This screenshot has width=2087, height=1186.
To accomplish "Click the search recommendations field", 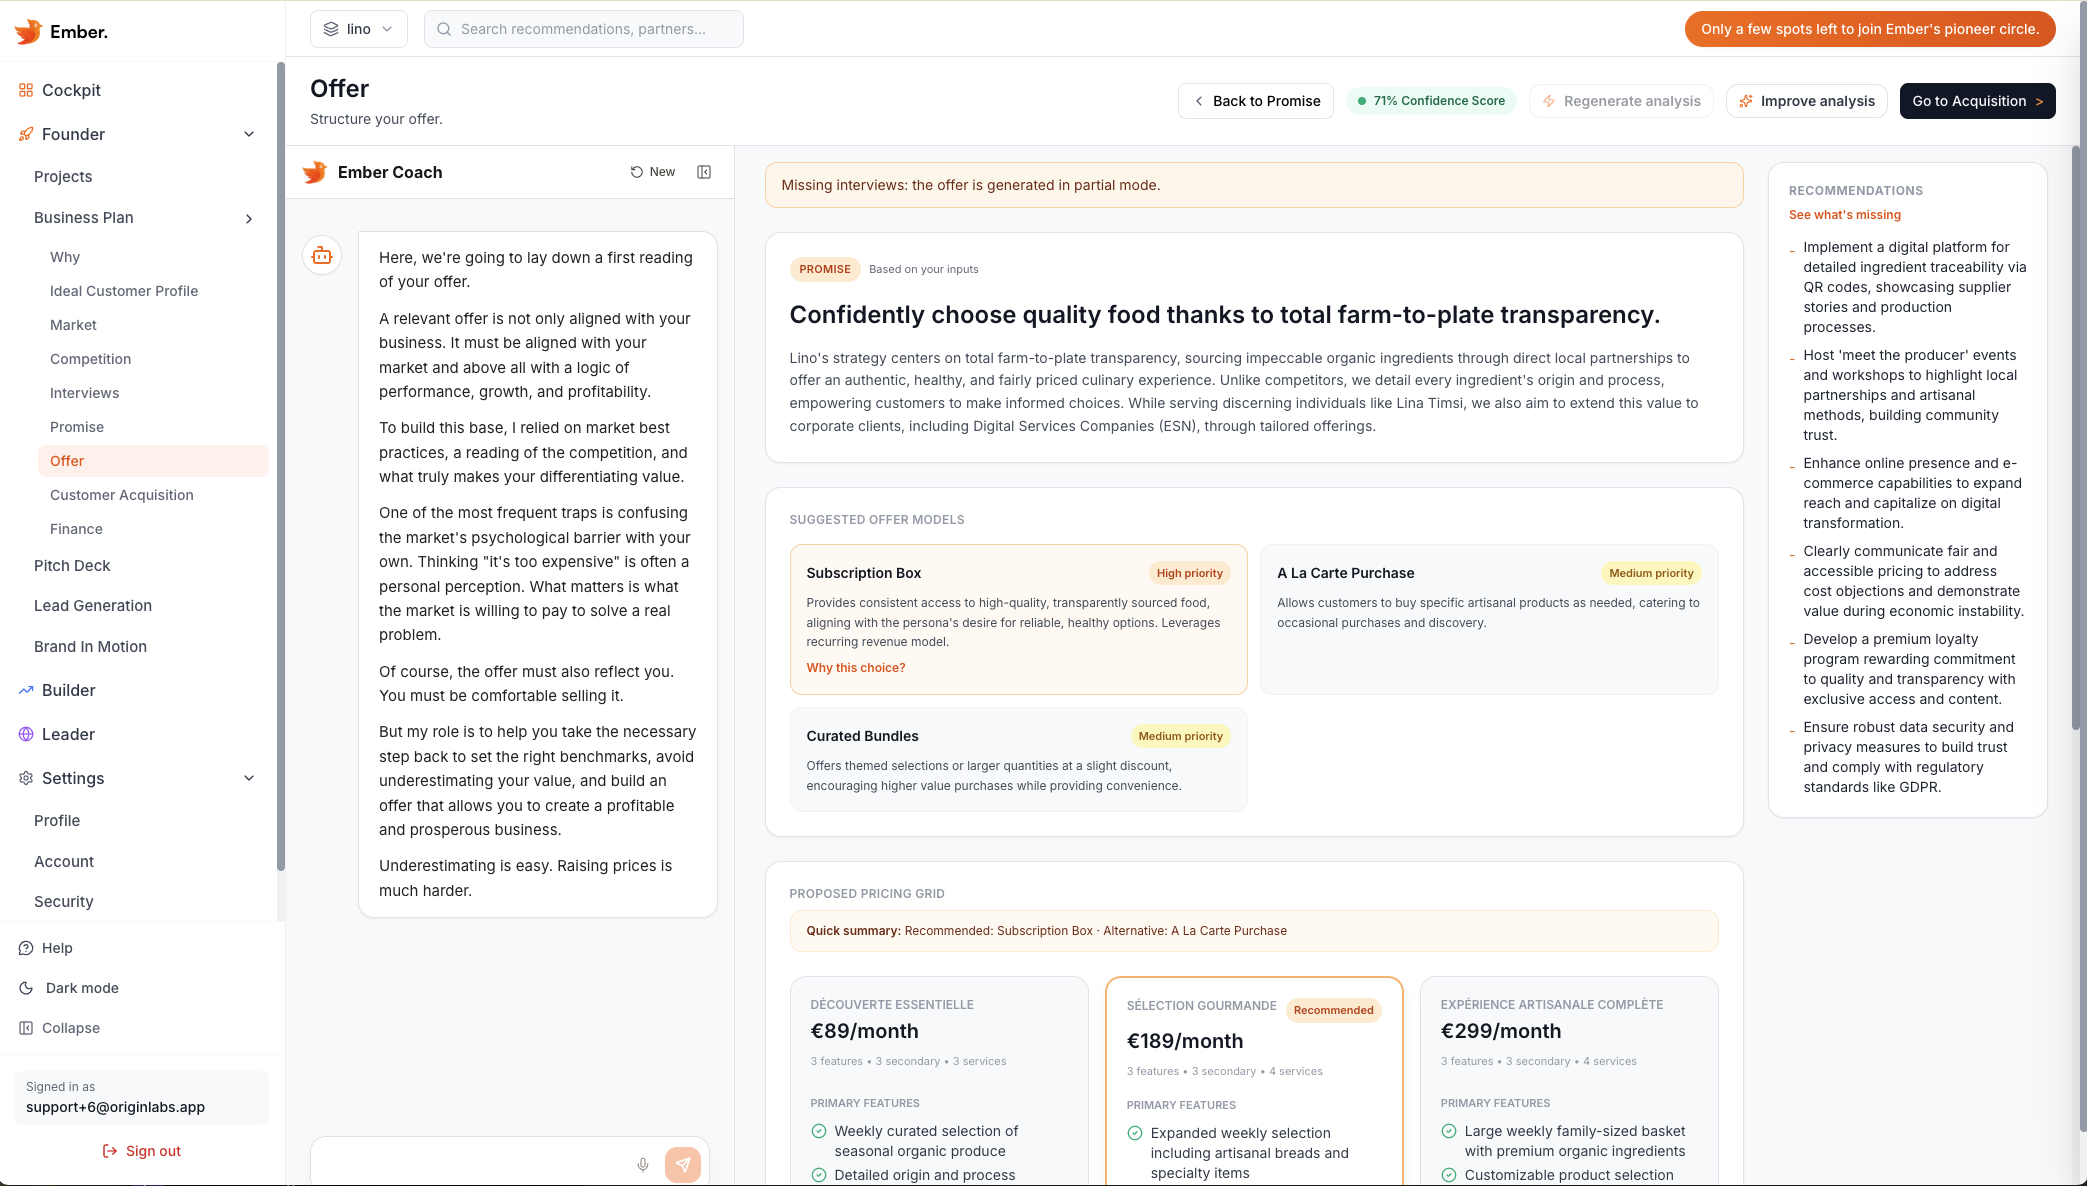I will [x=583, y=29].
